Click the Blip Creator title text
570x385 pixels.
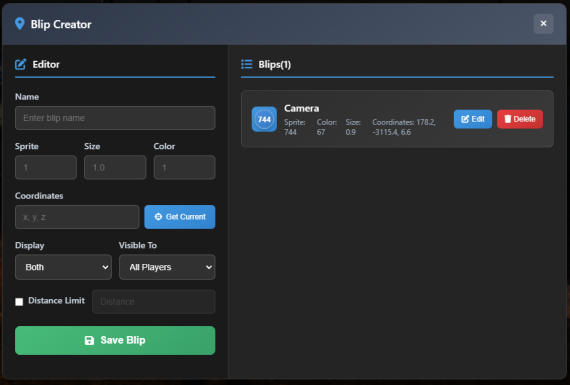(x=61, y=24)
